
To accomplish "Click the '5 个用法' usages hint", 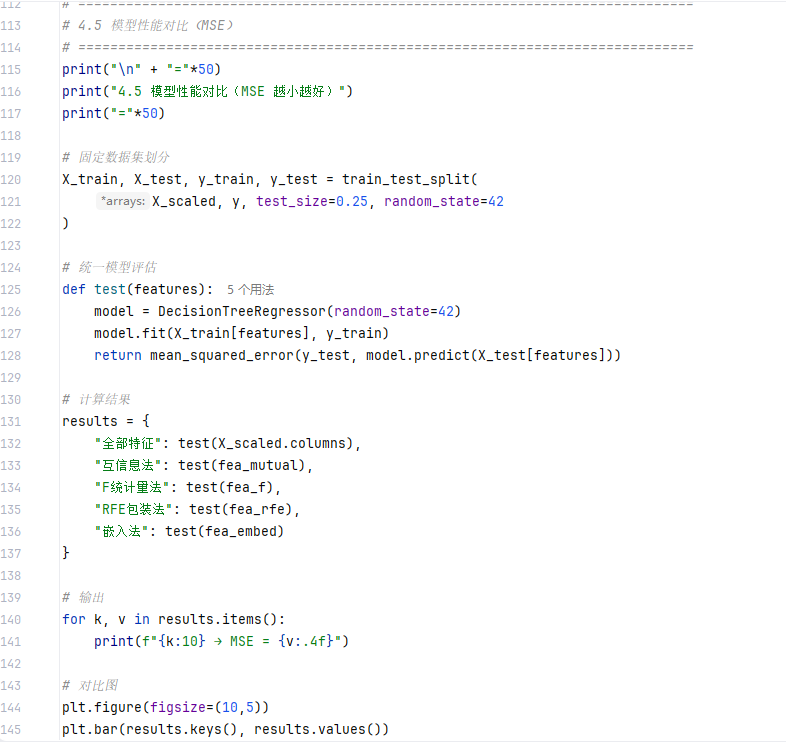I will pos(250,290).
